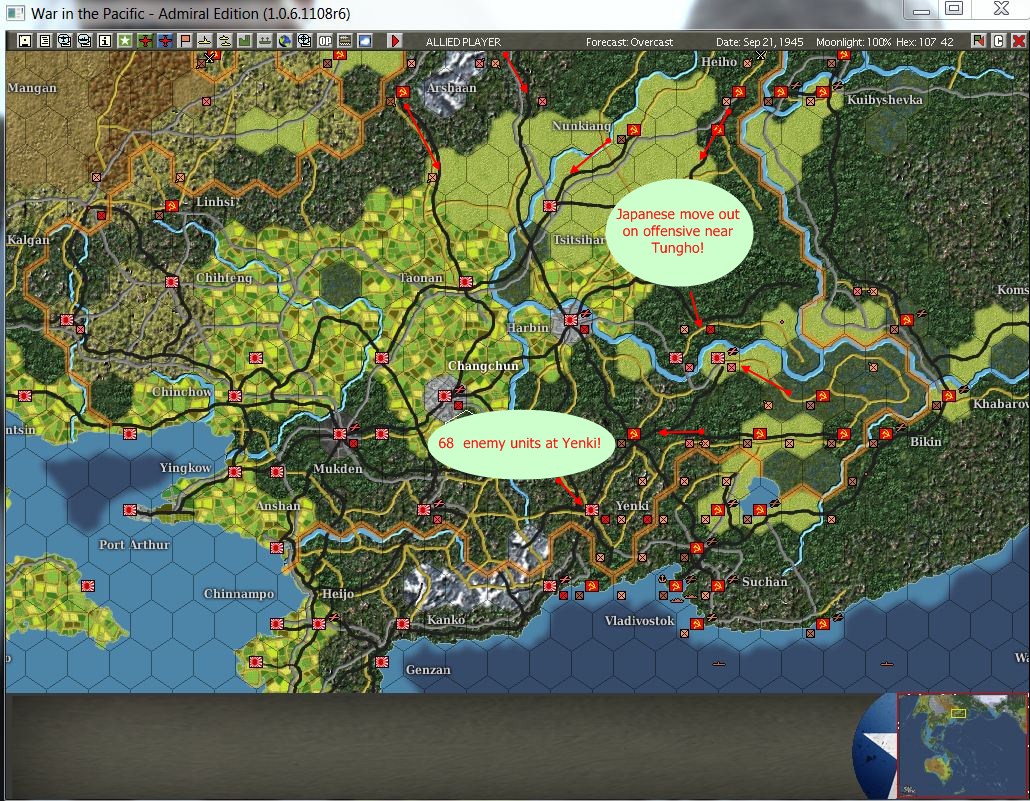This screenshot has height=801, width=1030.
Task: Click the gray two-ships toolbar icon
Action: pos(265,41)
